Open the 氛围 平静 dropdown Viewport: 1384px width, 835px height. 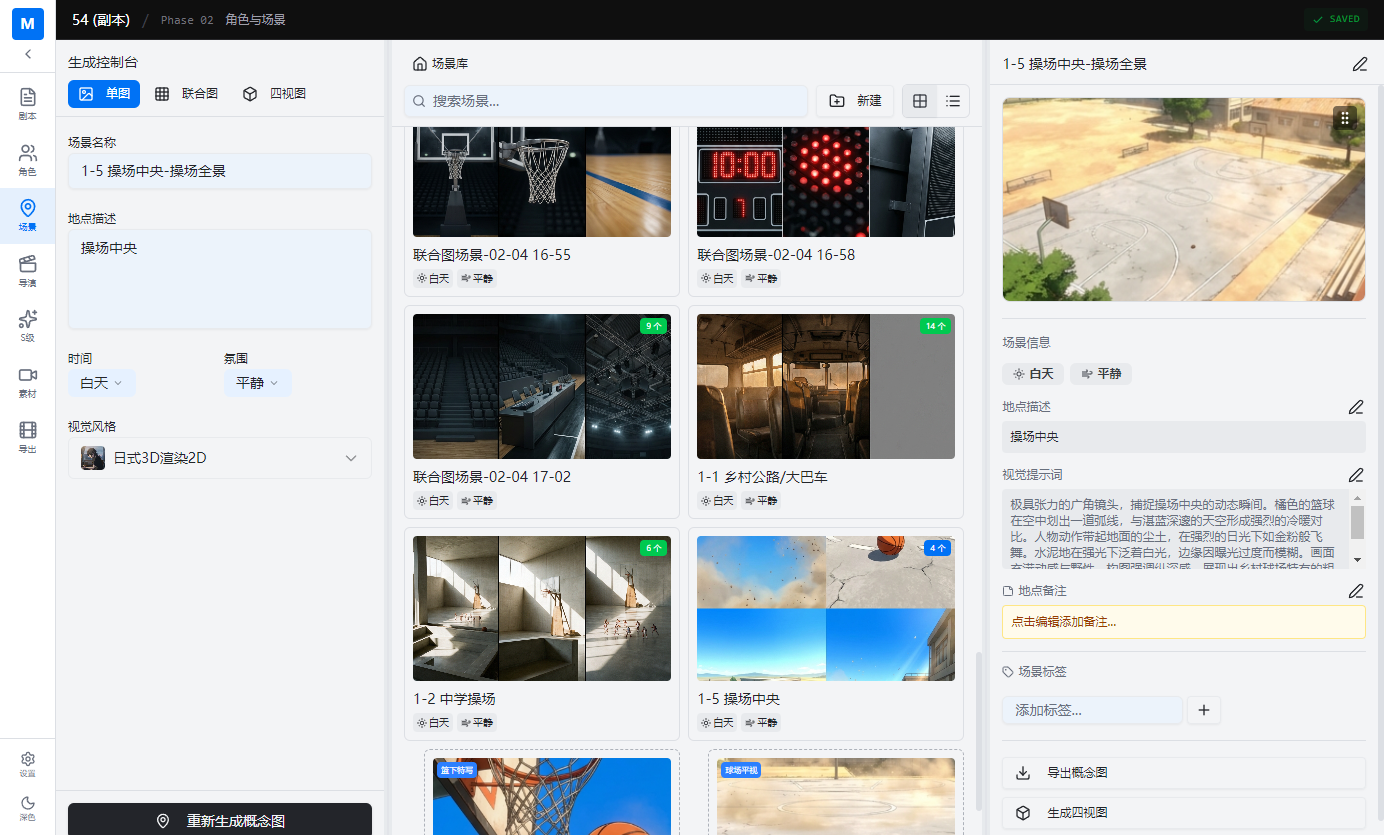pos(257,382)
